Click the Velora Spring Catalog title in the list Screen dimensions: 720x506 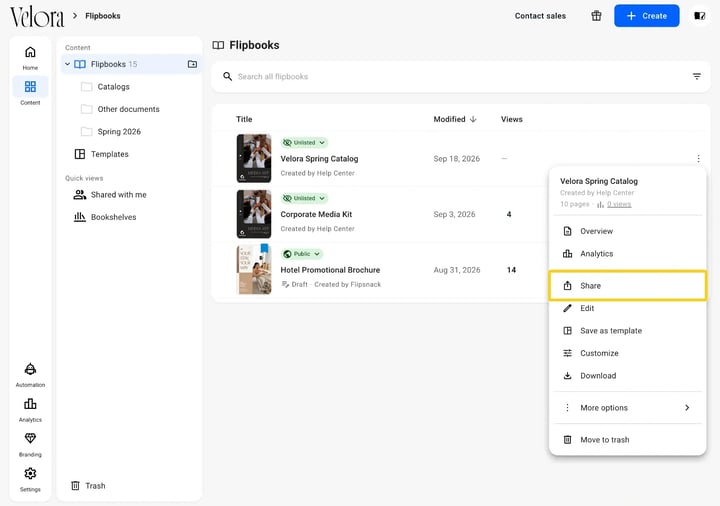(x=319, y=158)
